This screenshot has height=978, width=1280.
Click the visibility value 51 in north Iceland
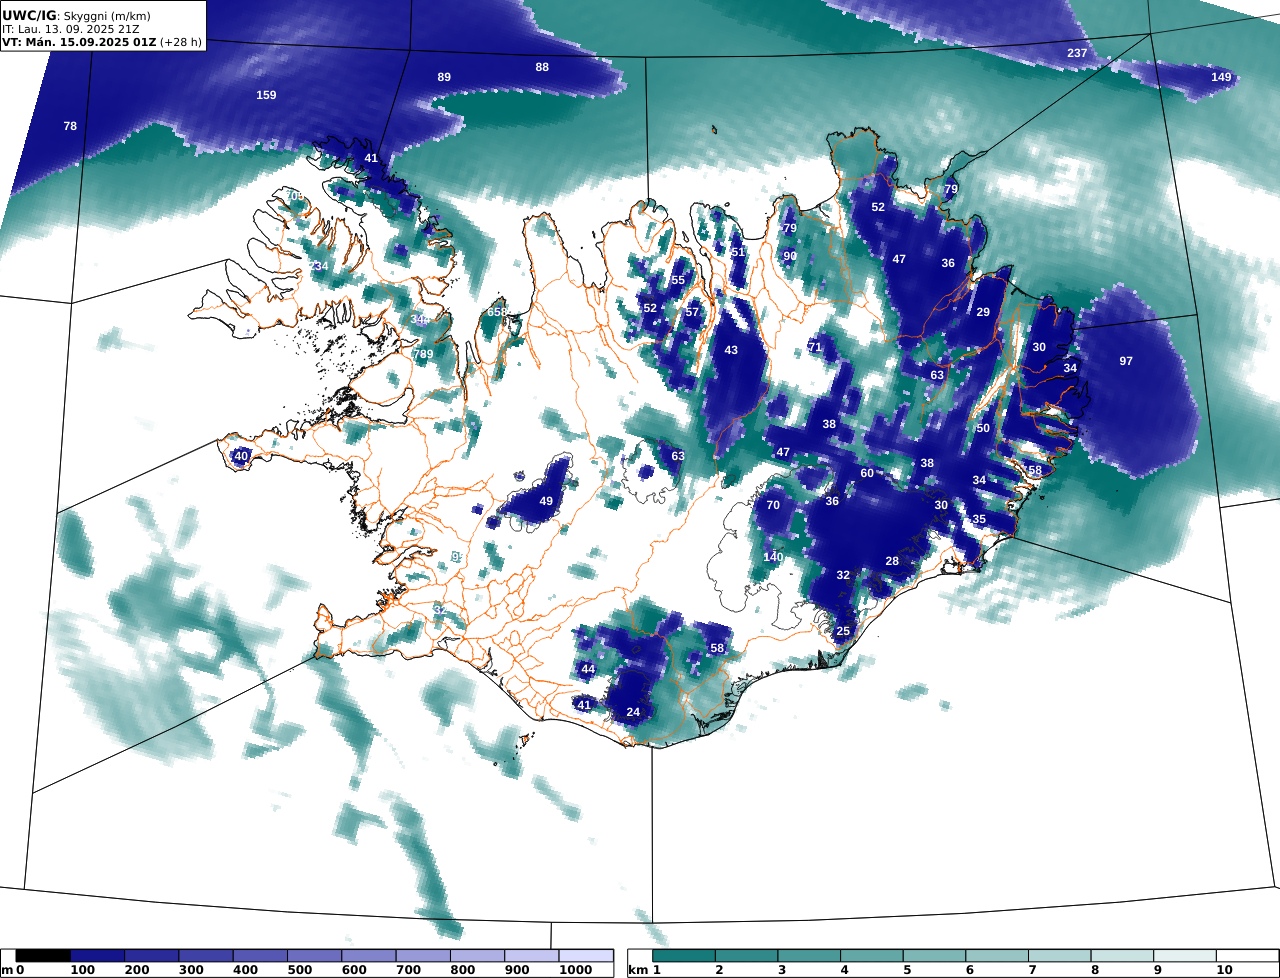point(738,252)
